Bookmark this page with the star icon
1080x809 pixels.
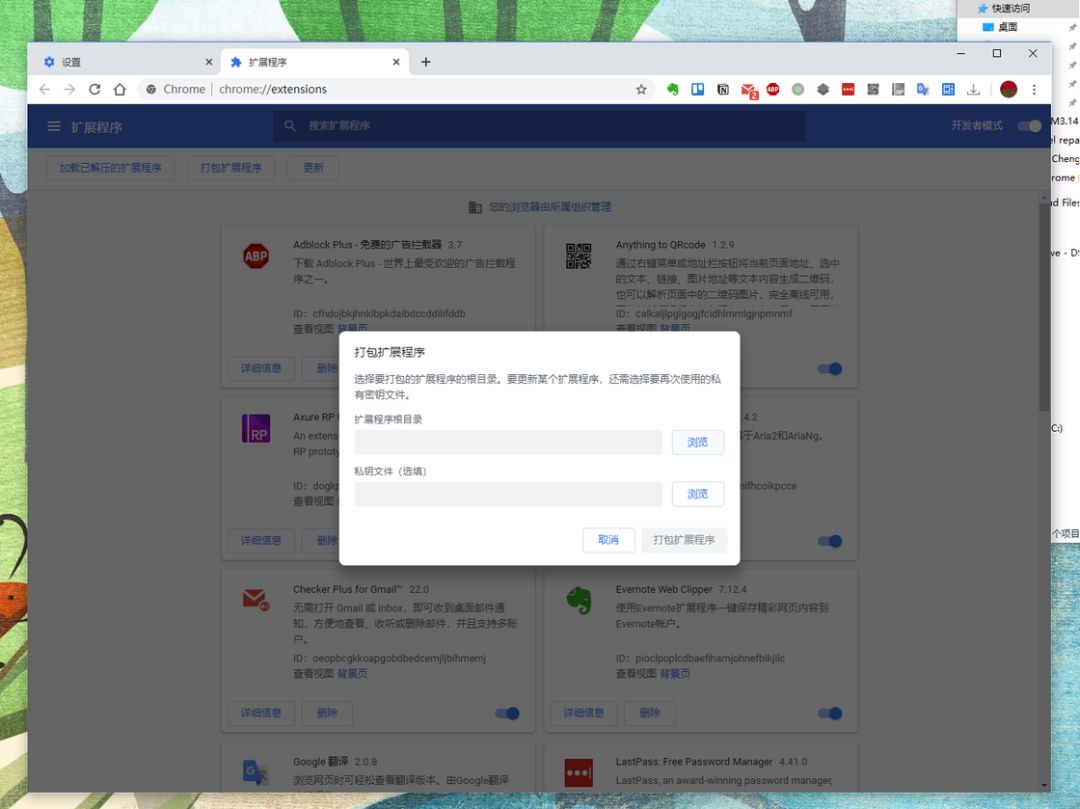coord(641,89)
